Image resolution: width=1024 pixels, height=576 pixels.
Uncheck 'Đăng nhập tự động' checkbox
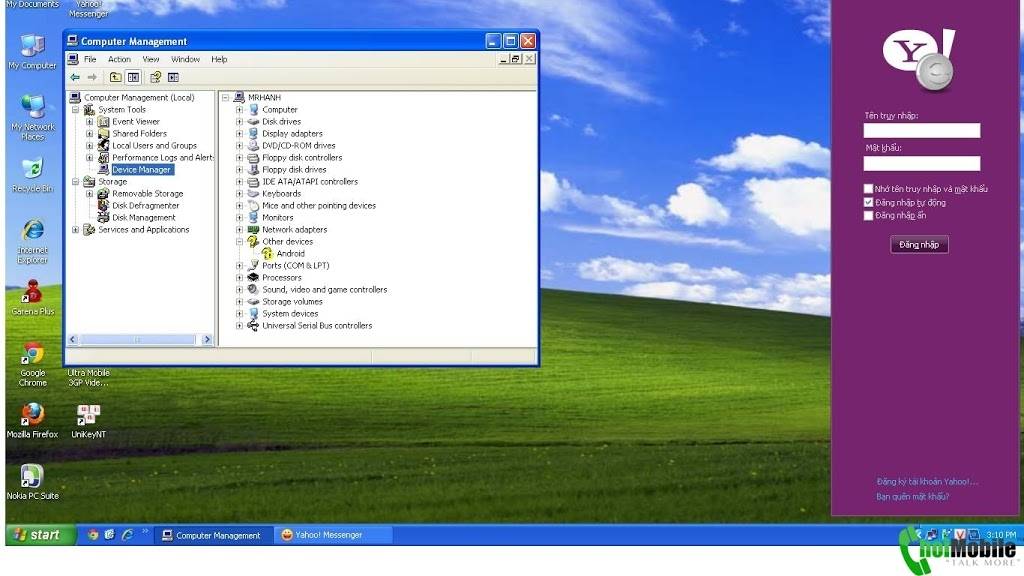[869, 202]
